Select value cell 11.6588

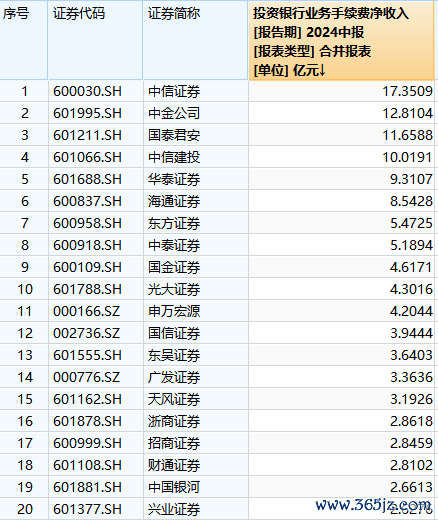pos(342,135)
